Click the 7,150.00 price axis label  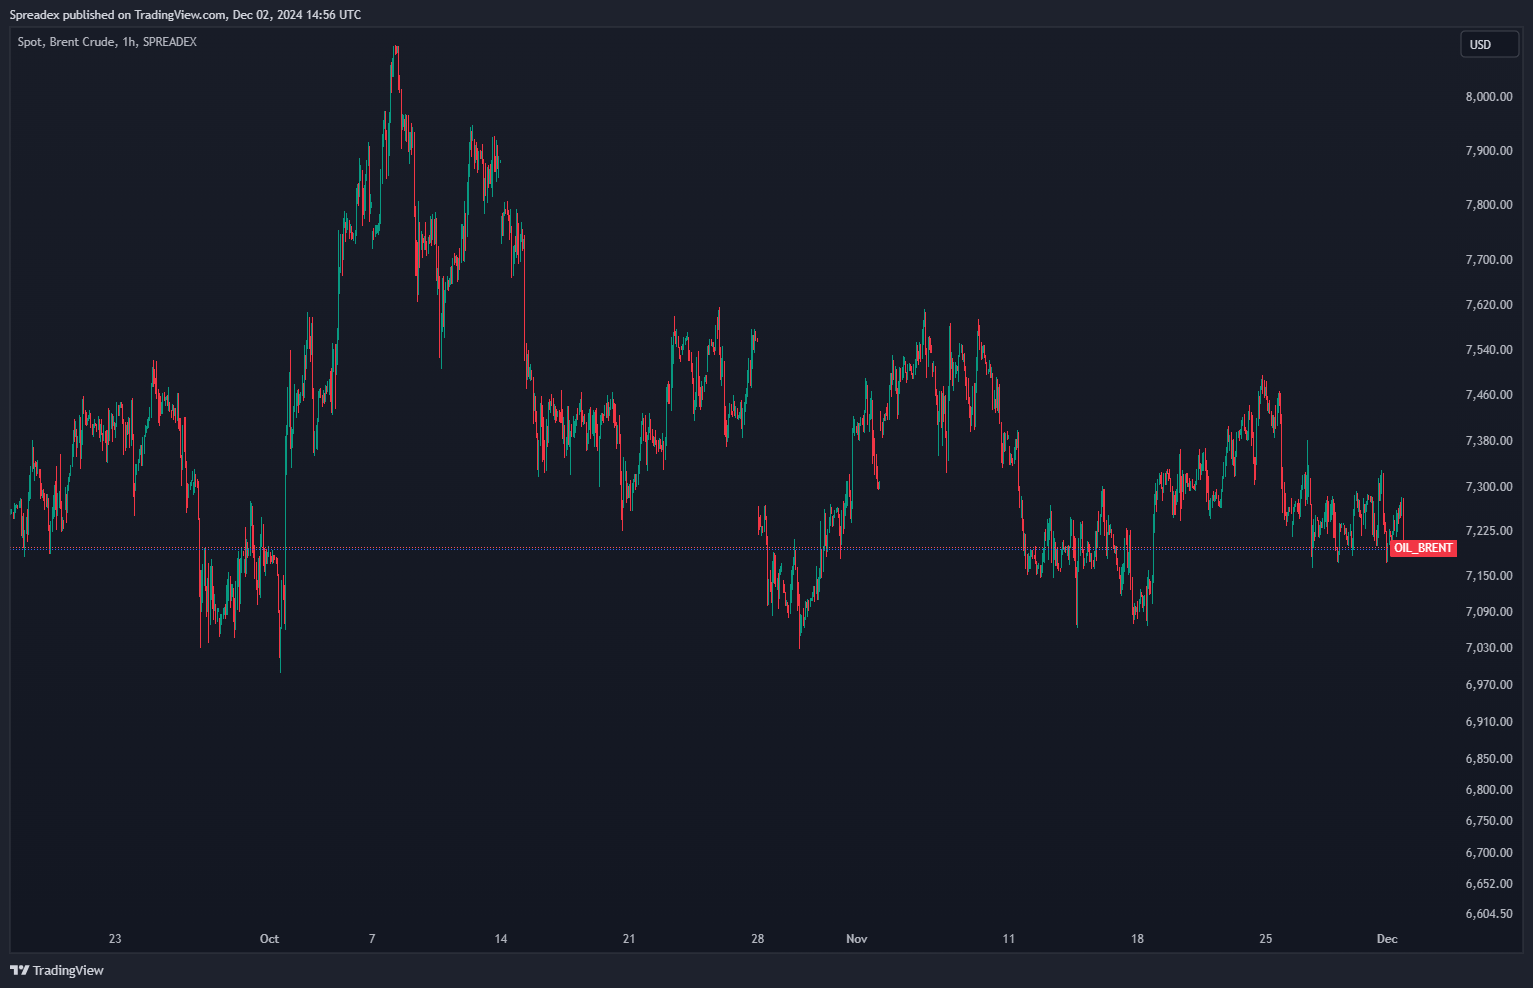click(x=1489, y=576)
